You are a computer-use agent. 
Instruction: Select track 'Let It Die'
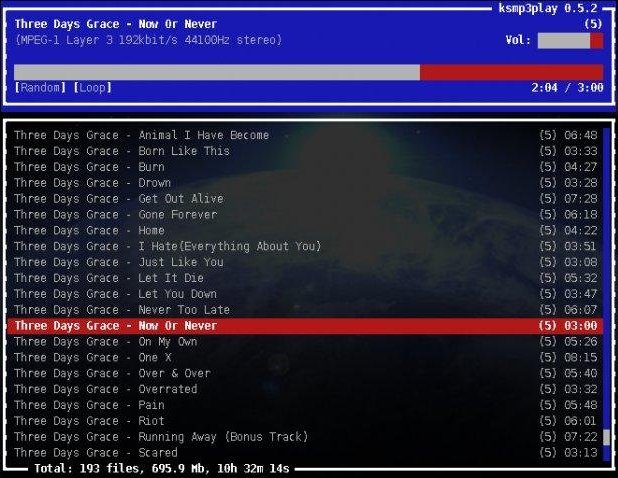pos(305,278)
